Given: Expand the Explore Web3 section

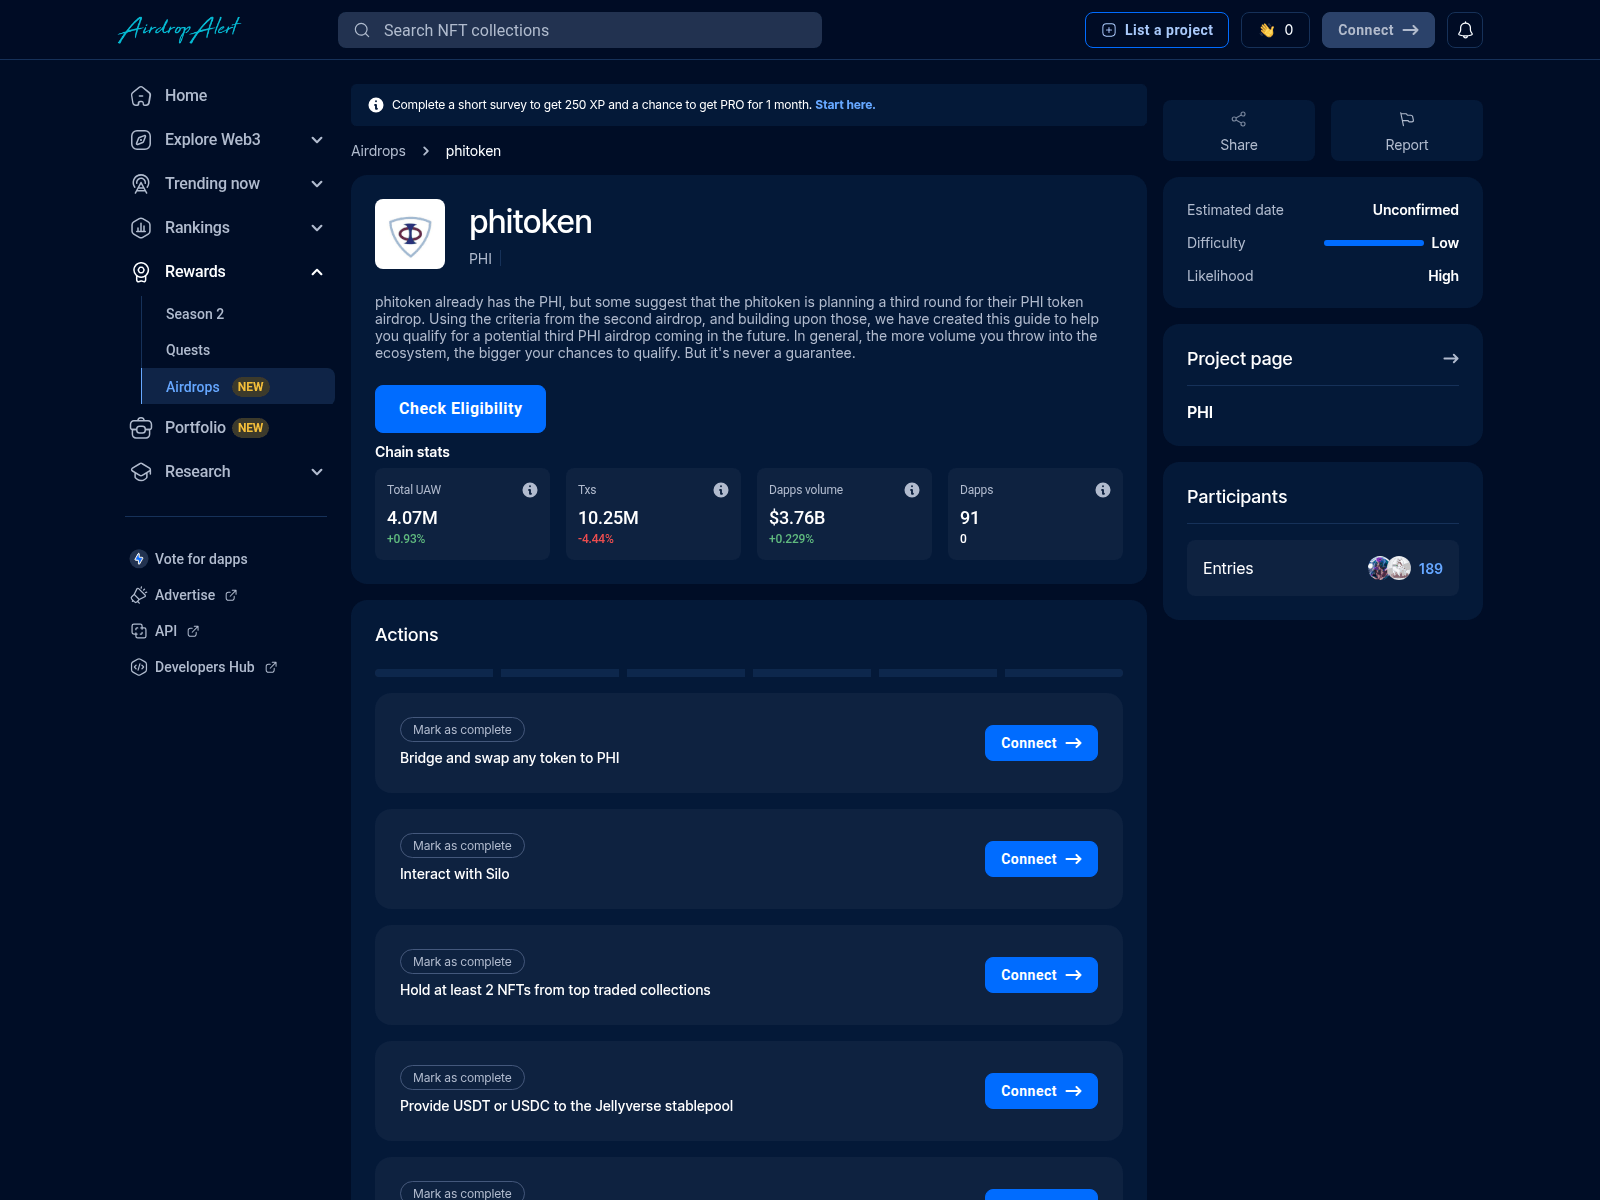Looking at the screenshot, I should [x=317, y=140].
